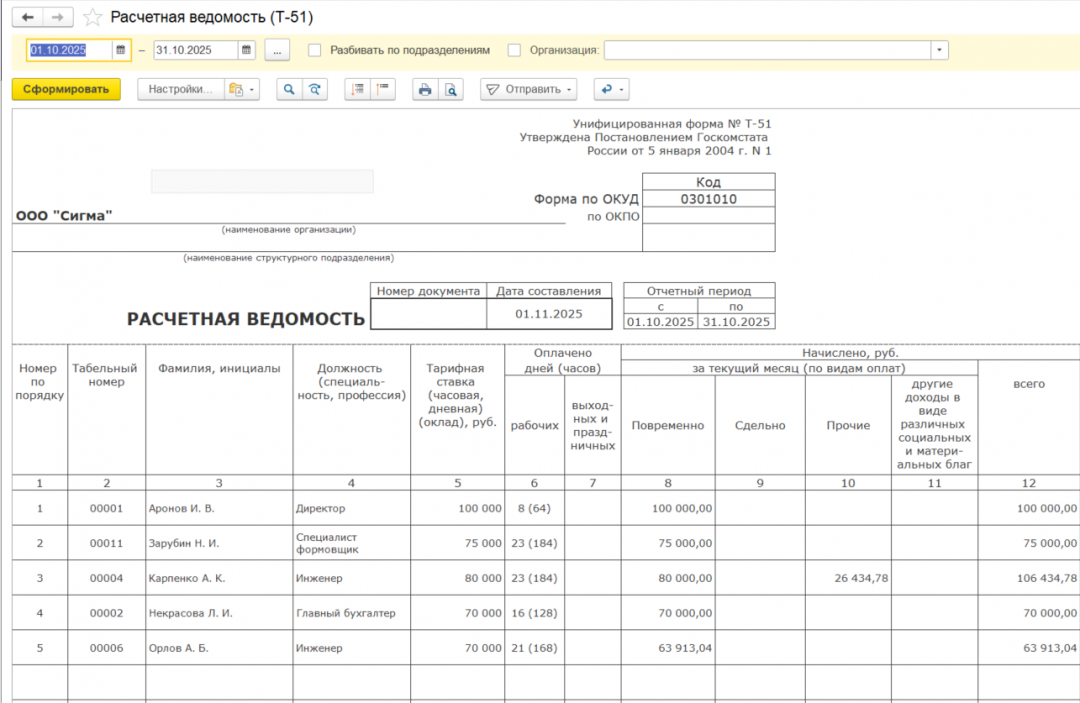Click the Сформировать button

coord(66,90)
